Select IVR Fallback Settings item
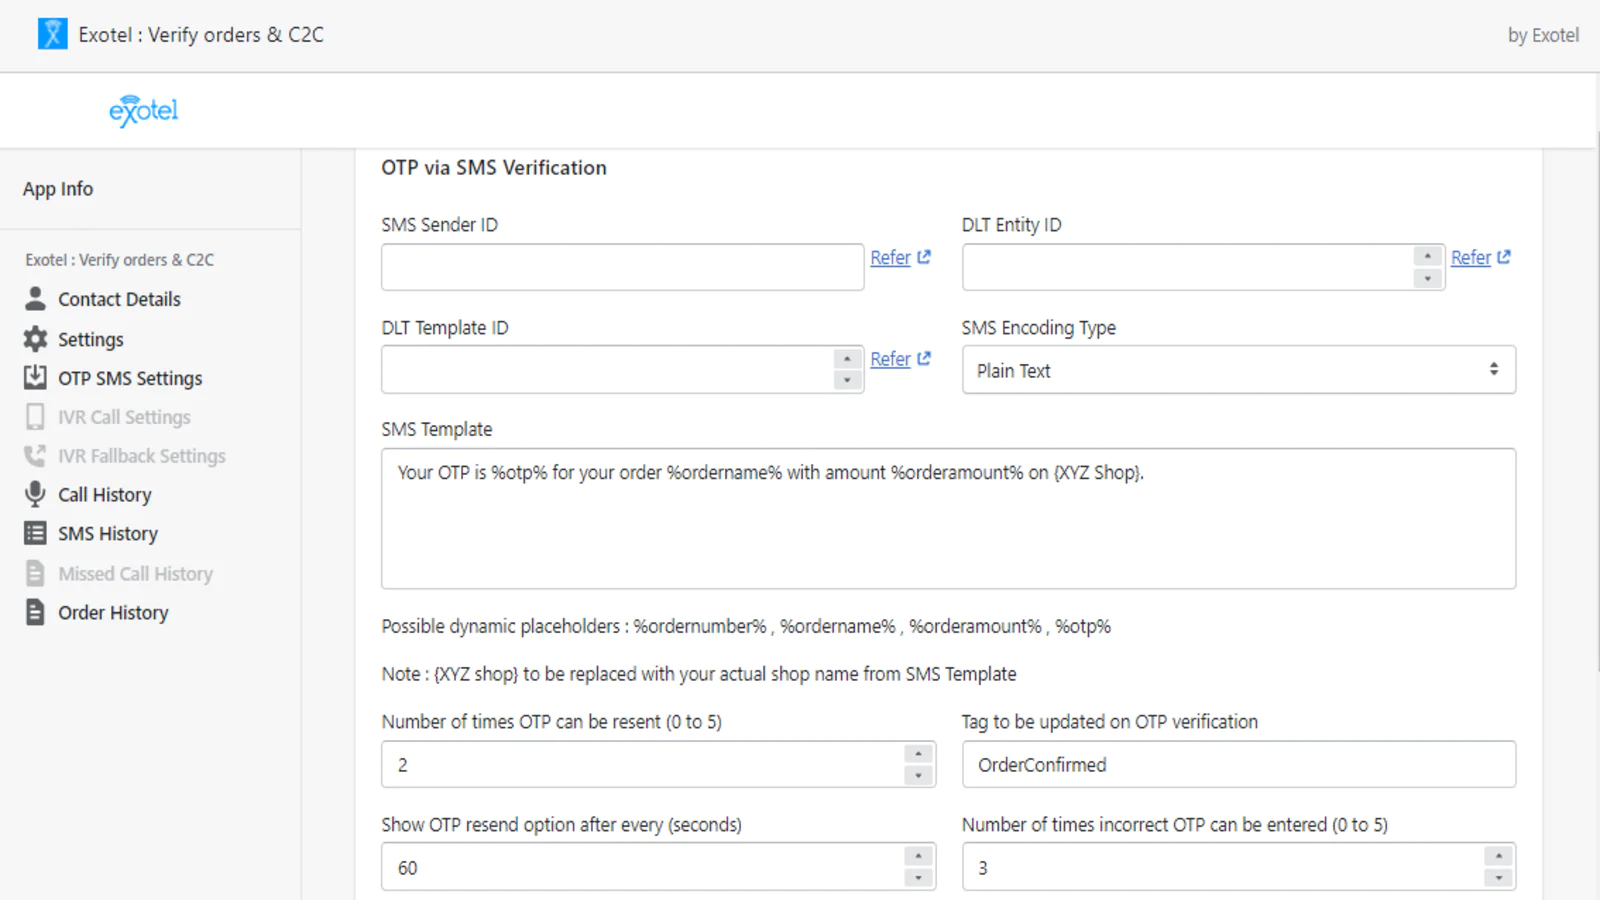This screenshot has height=900, width=1600. [142, 456]
